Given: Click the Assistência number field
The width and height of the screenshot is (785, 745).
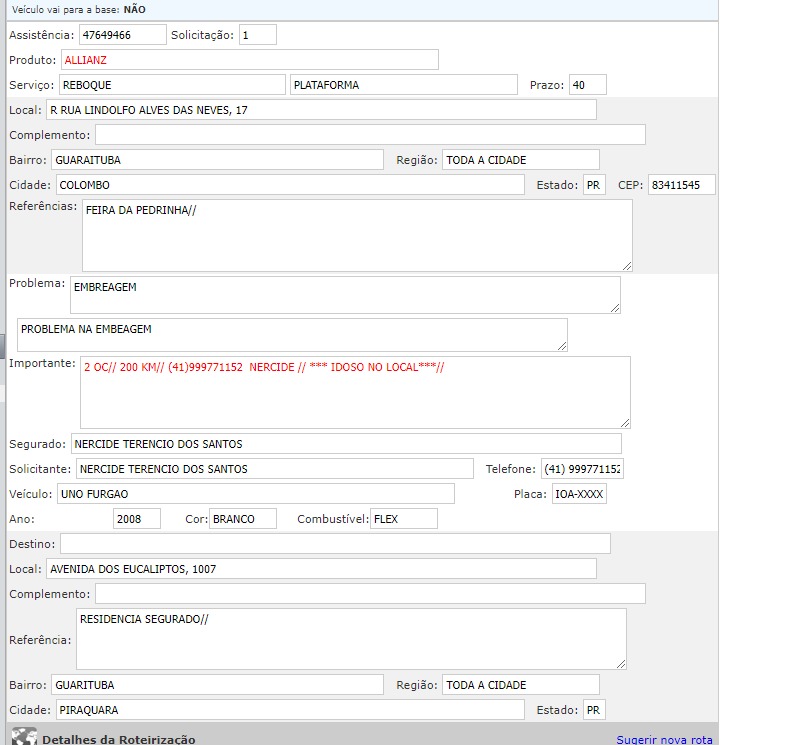Looking at the screenshot, I should [122, 35].
